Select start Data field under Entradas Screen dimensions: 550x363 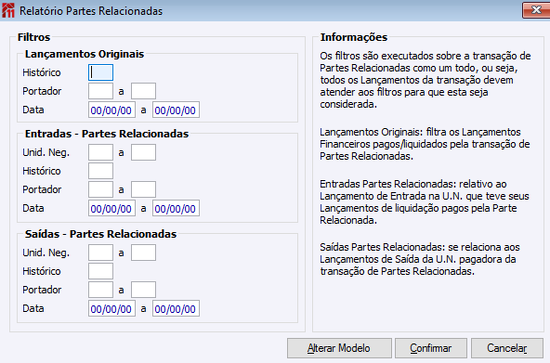112,208
